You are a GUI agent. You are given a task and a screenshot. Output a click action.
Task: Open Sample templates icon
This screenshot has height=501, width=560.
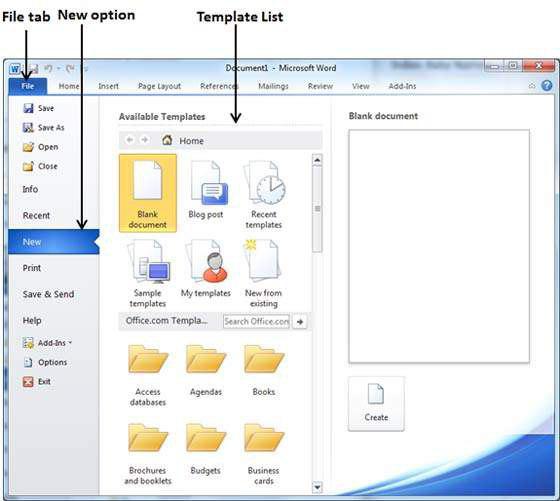click(x=148, y=273)
